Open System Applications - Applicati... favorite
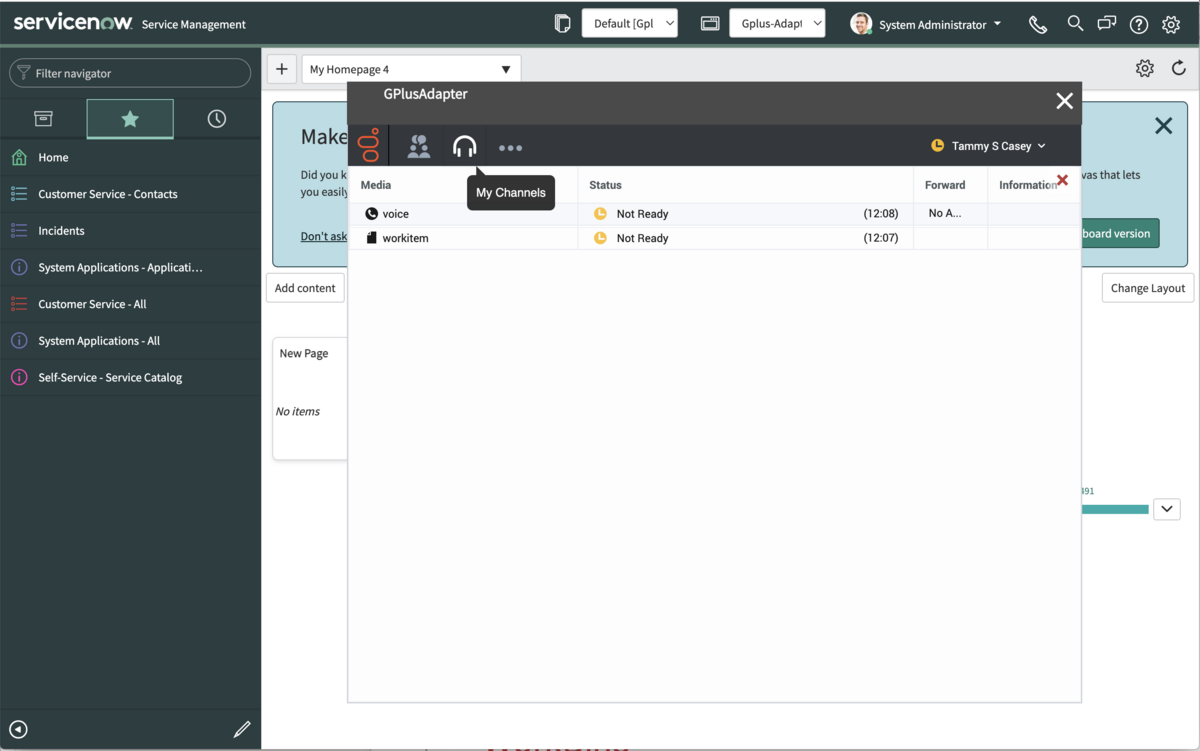The image size is (1200, 751). pyautogui.click(x=130, y=267)
